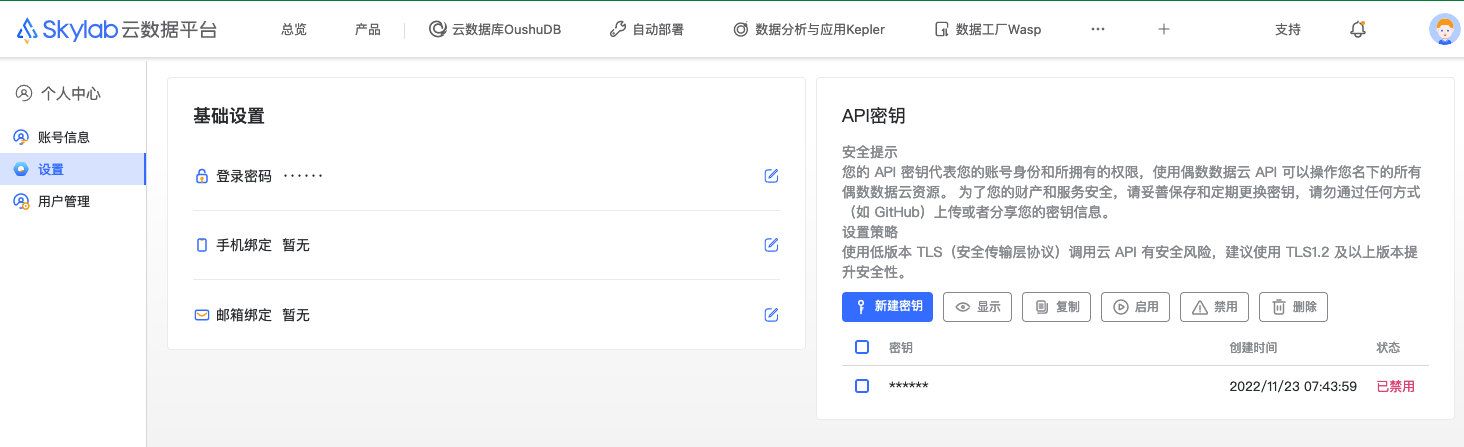The width and height of the screenshot is (1464, 447).
Task: Edit the email binding (邮箱绑定)
Action: [x=771, y=315]
